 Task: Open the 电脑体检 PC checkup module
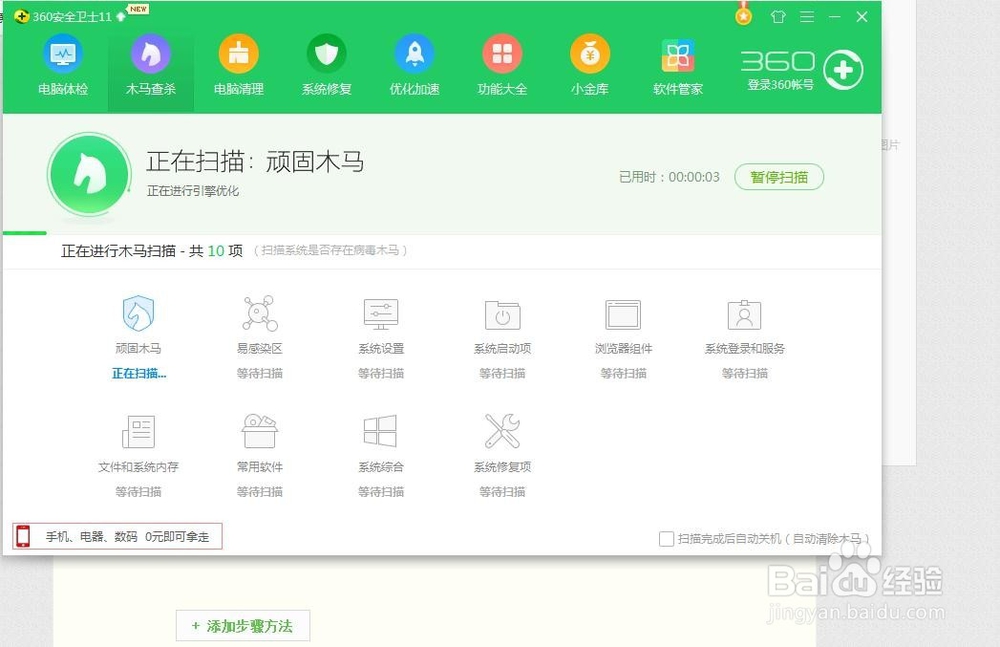click(63, 64)
